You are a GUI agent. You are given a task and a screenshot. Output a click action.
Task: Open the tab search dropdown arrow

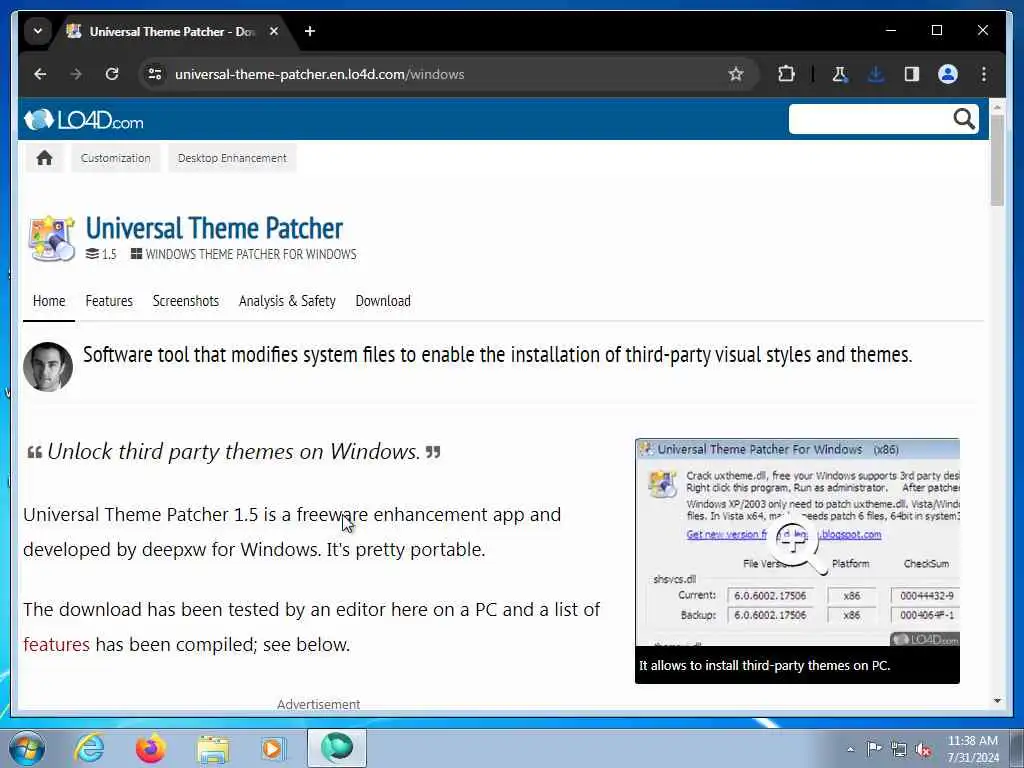38,31
